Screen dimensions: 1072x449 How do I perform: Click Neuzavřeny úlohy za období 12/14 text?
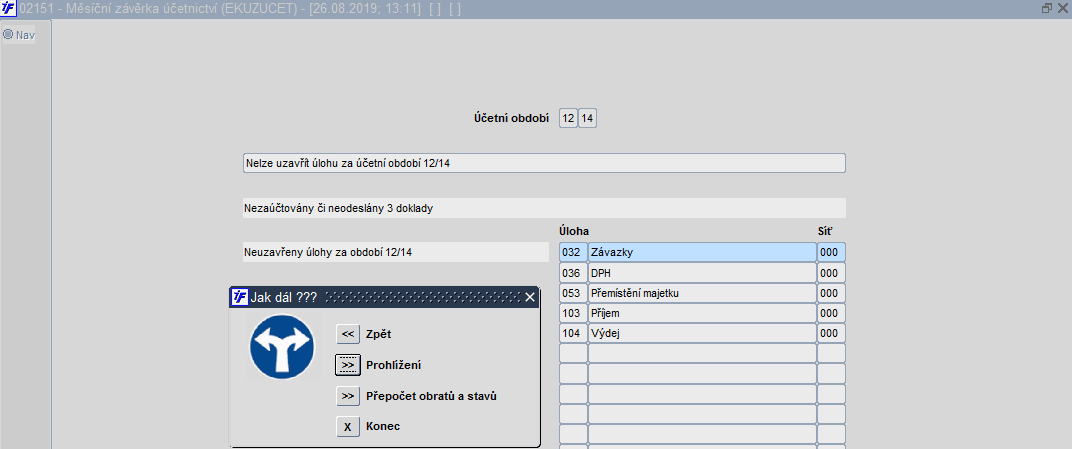pyautogui.click(x=328, y=252)
